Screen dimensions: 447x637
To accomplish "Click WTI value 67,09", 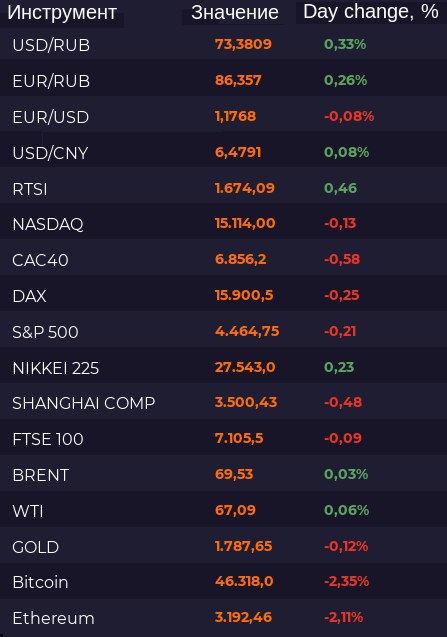I will tap(235, 510).
